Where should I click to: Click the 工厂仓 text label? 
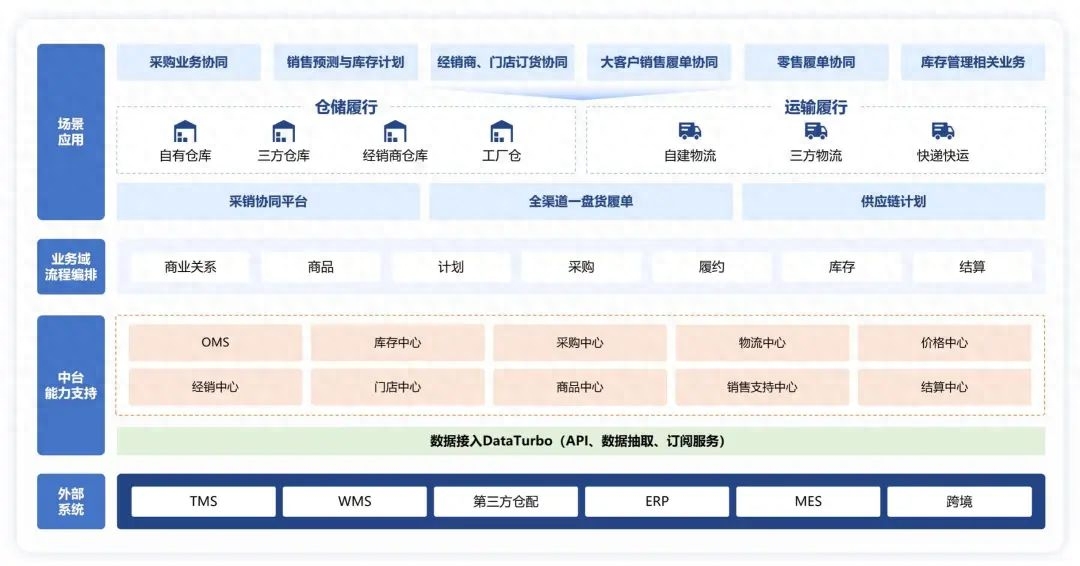tap(501, 156)
